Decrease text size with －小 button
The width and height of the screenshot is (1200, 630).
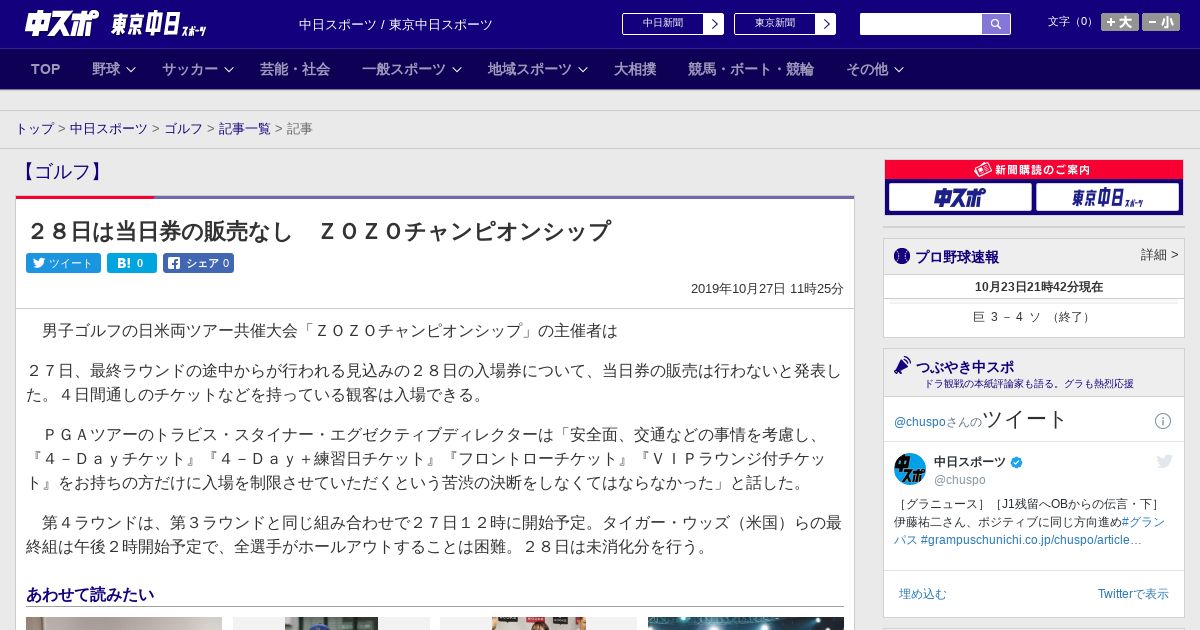click(1161, 22)
